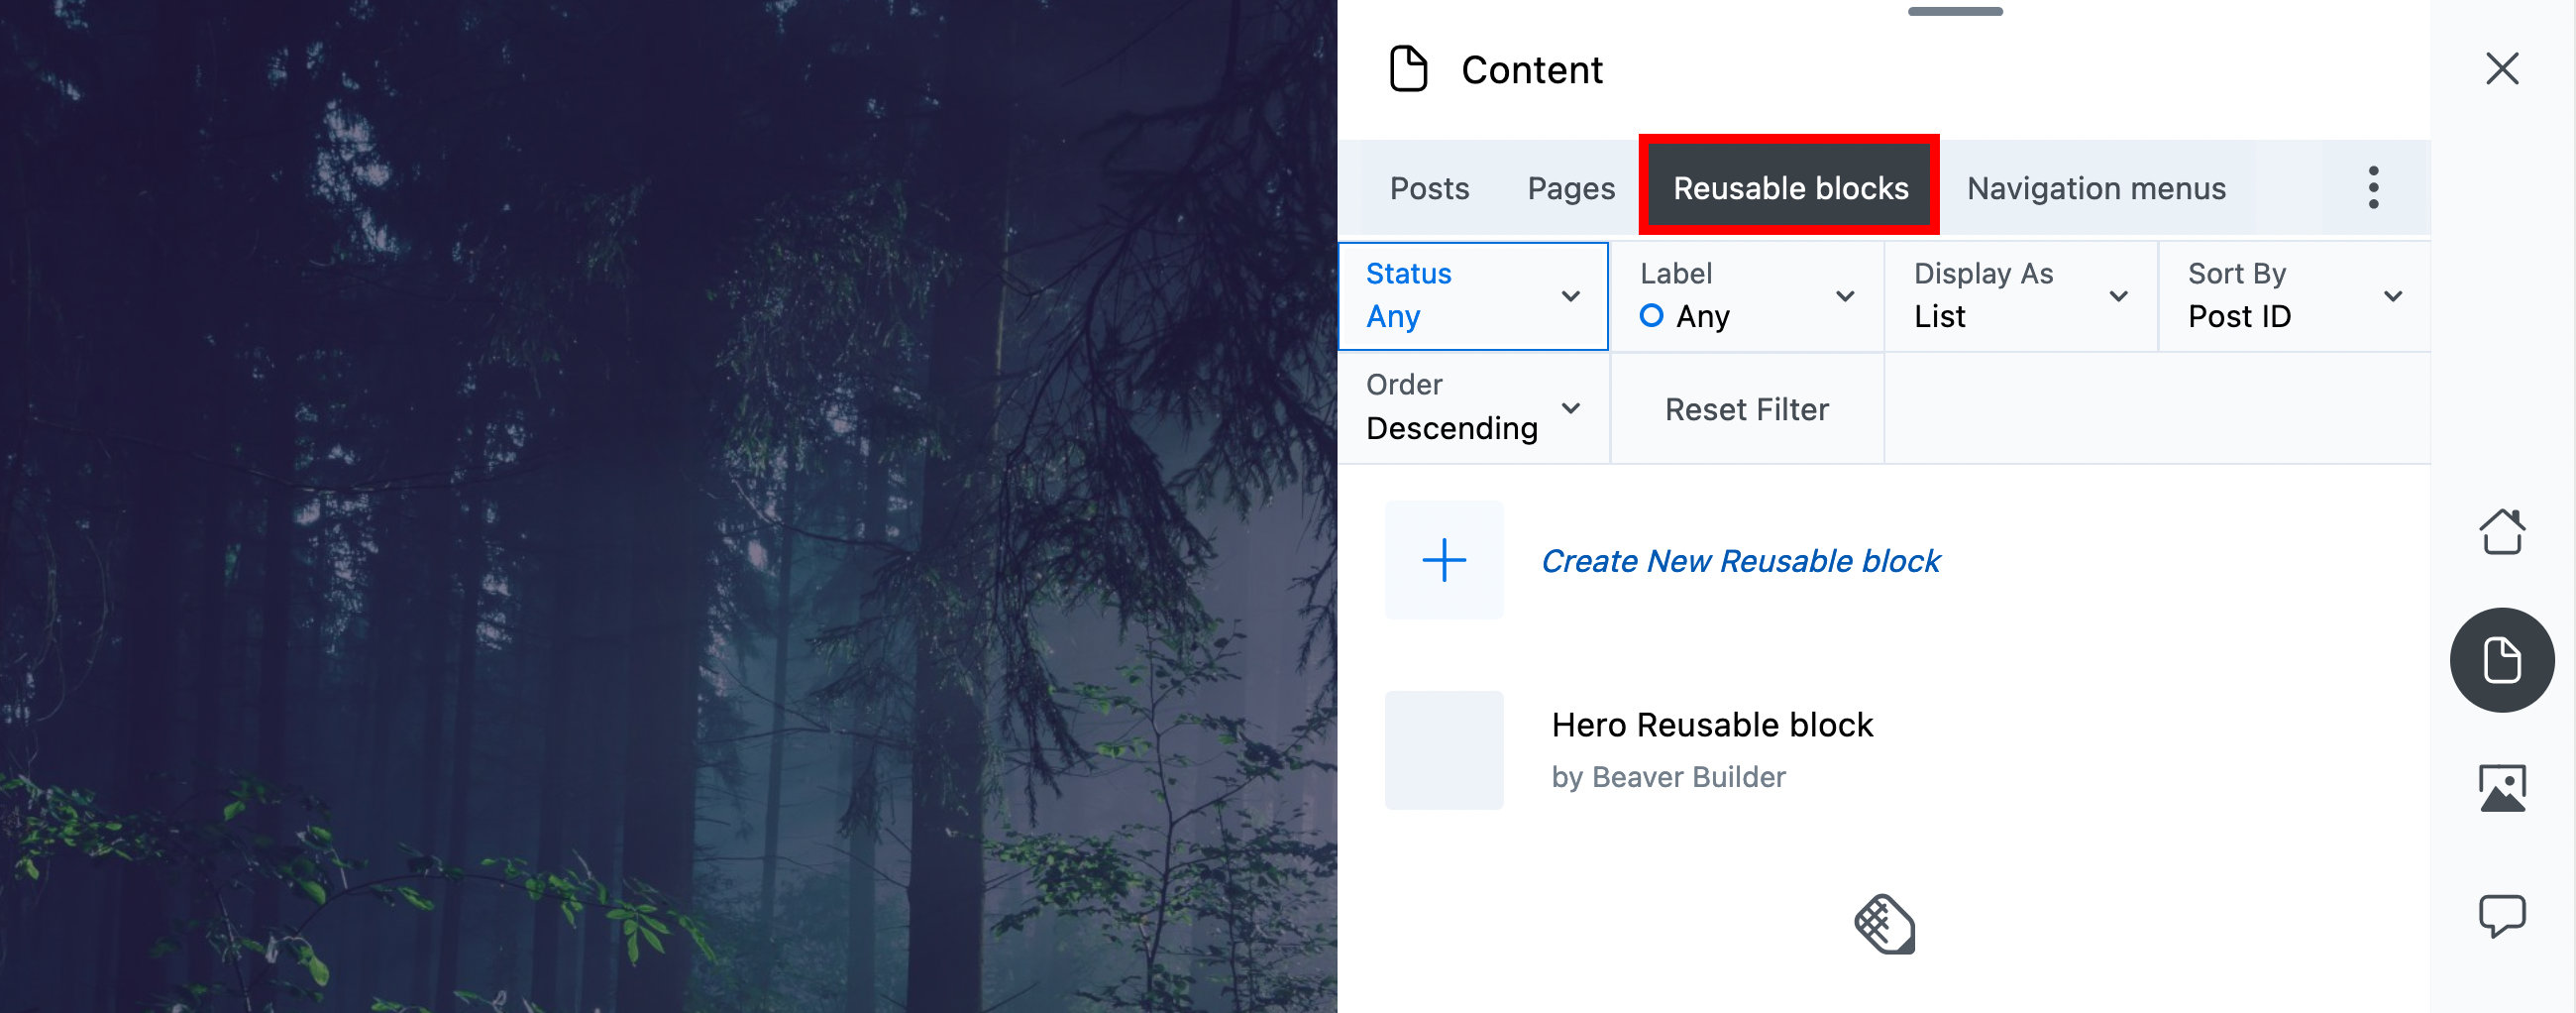Select the blue circle label indicator
Viewport: 2576px width, 1013px height.
tap(1651, 315)
